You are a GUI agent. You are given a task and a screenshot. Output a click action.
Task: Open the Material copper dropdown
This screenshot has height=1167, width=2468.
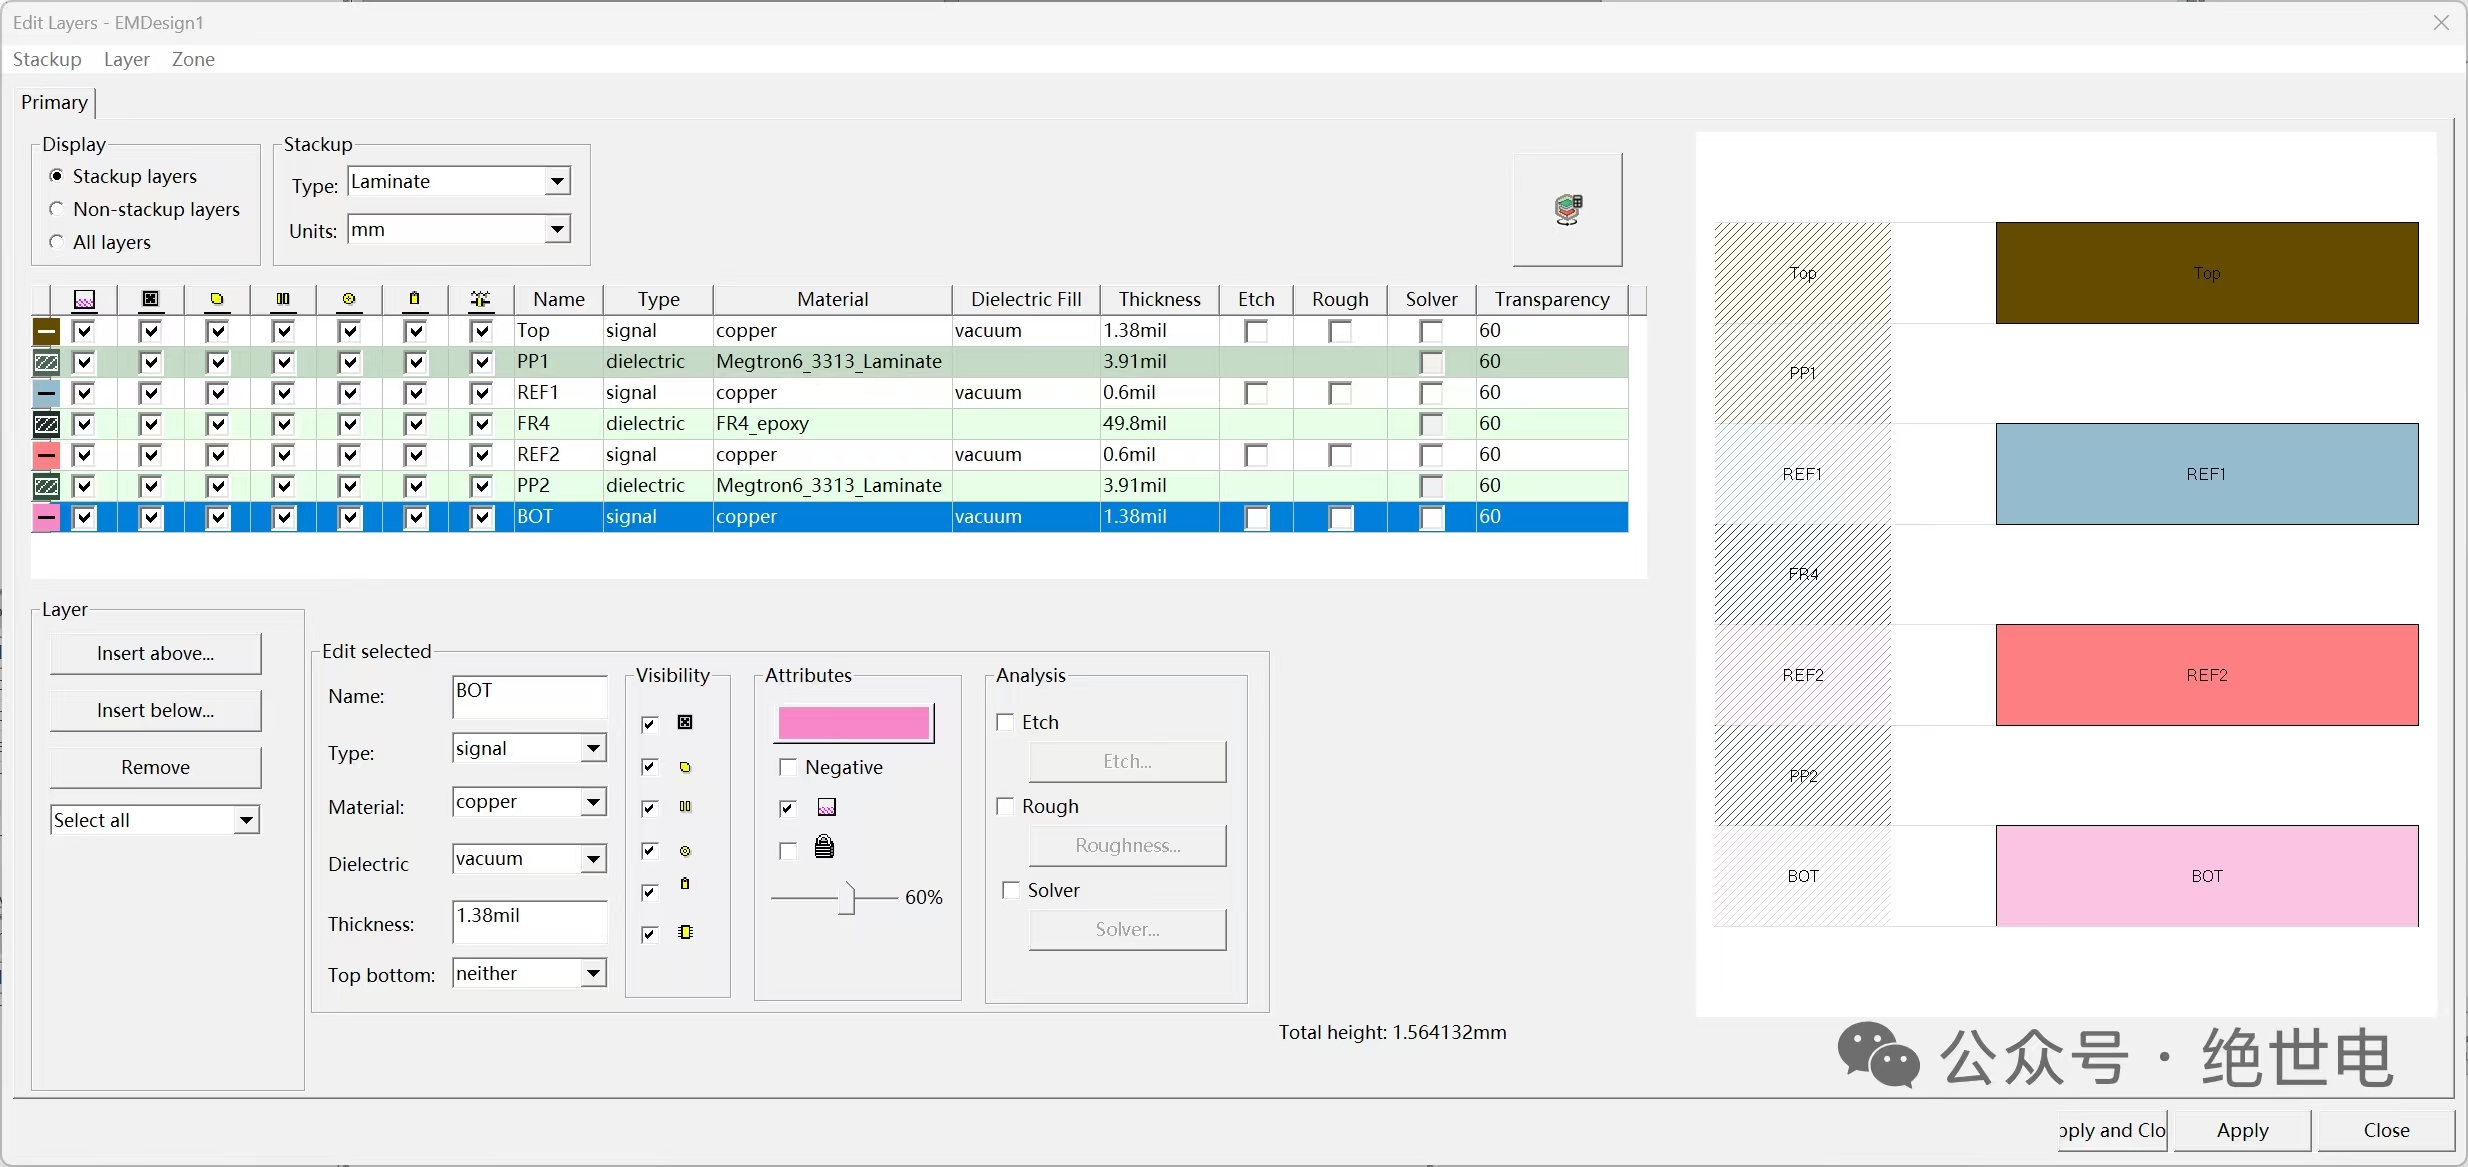(x=593, y=802)
